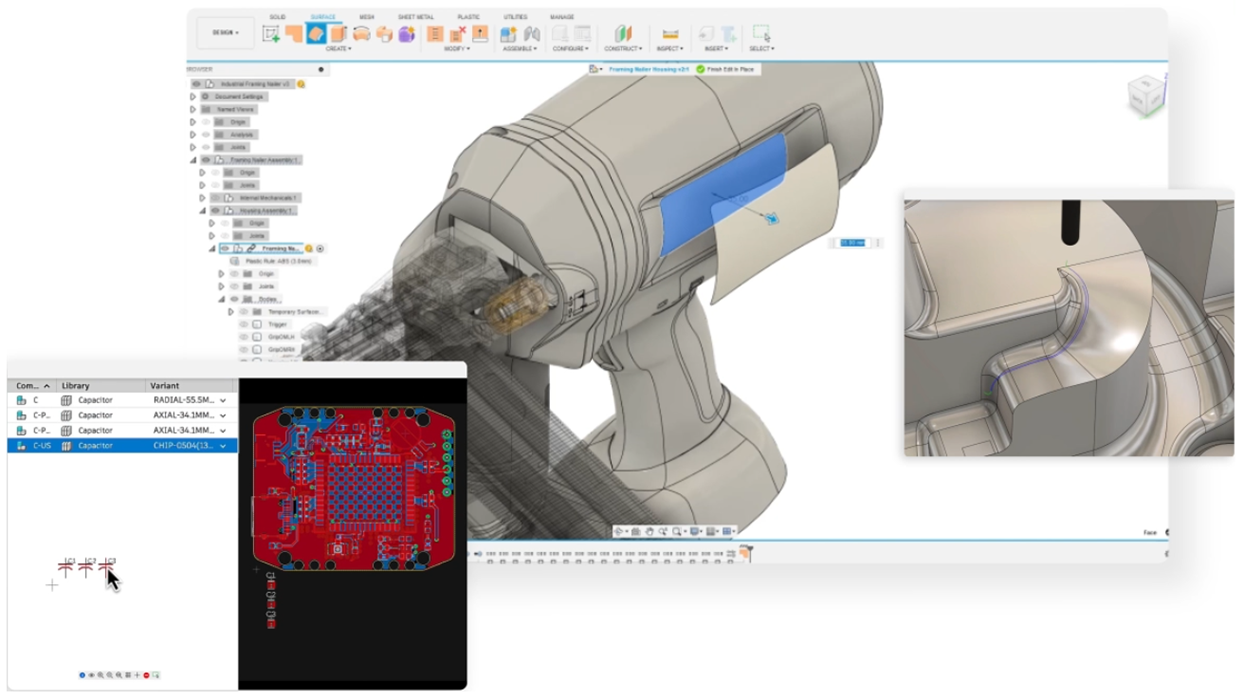Open the ASSEMBLE dropdown menu

520,48
